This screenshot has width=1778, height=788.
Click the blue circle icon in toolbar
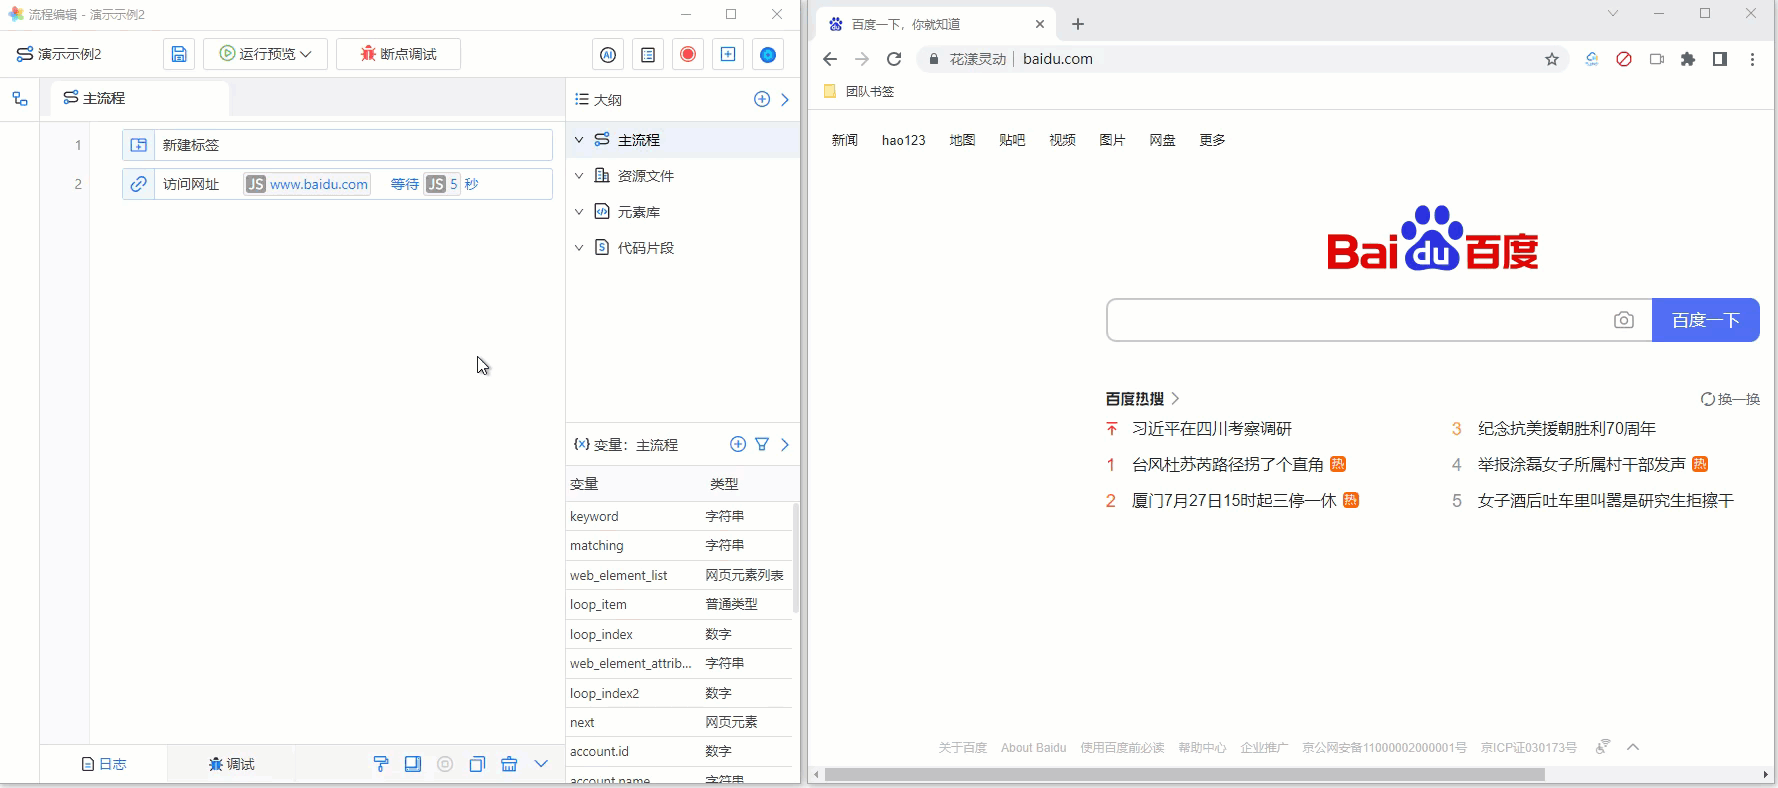click(768, 55)
